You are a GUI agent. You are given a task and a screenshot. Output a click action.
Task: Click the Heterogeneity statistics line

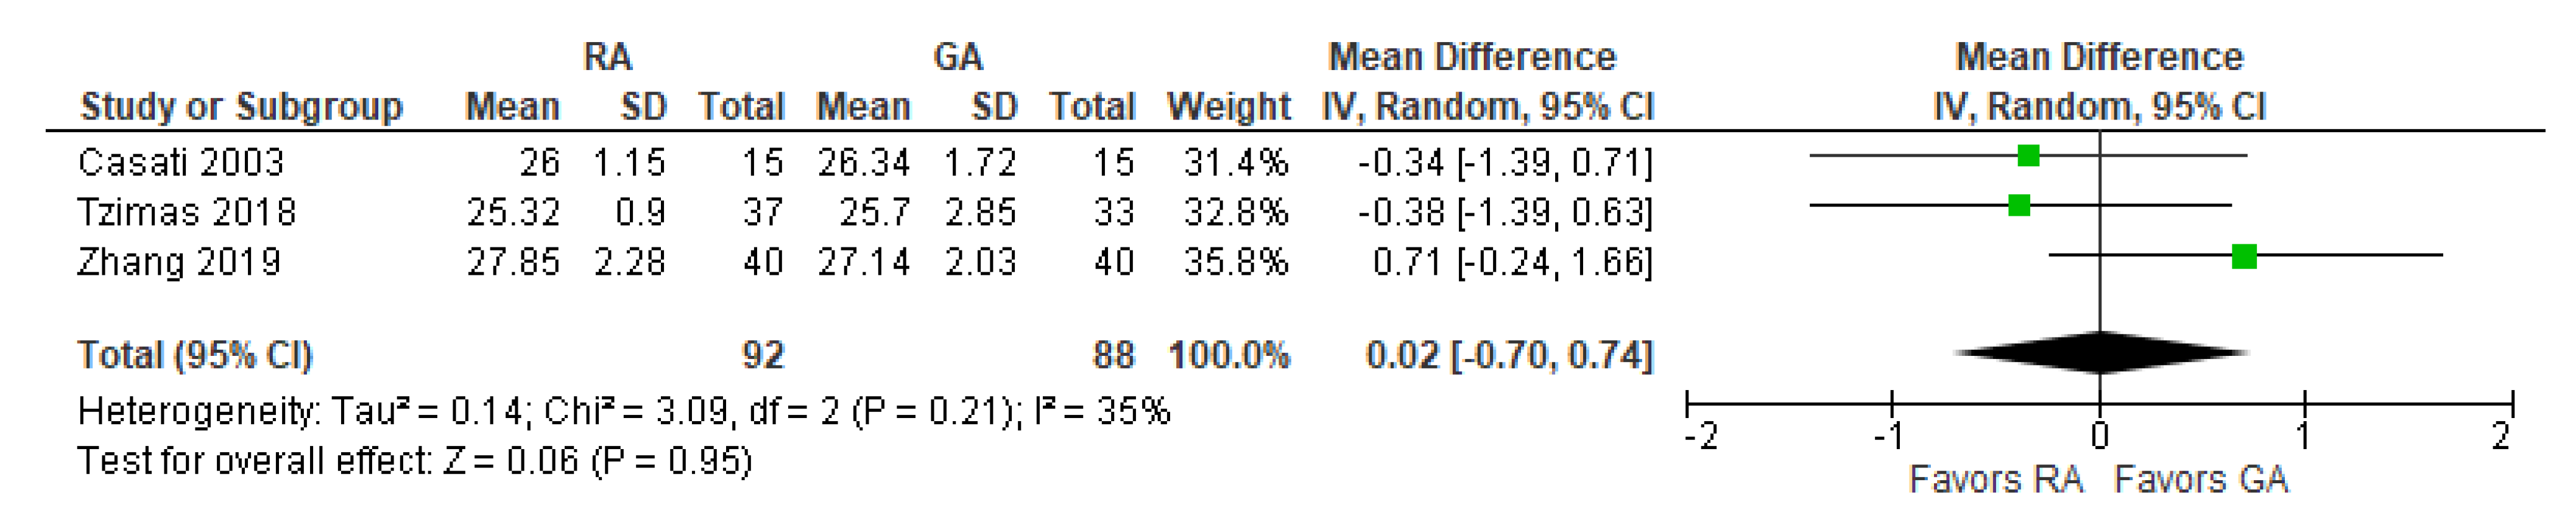tap(623, 411)
